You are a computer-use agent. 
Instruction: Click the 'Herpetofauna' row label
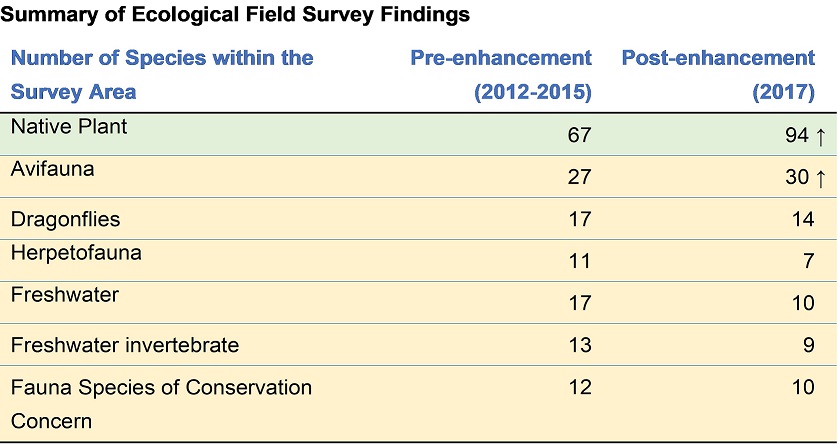tap(76, 253)
